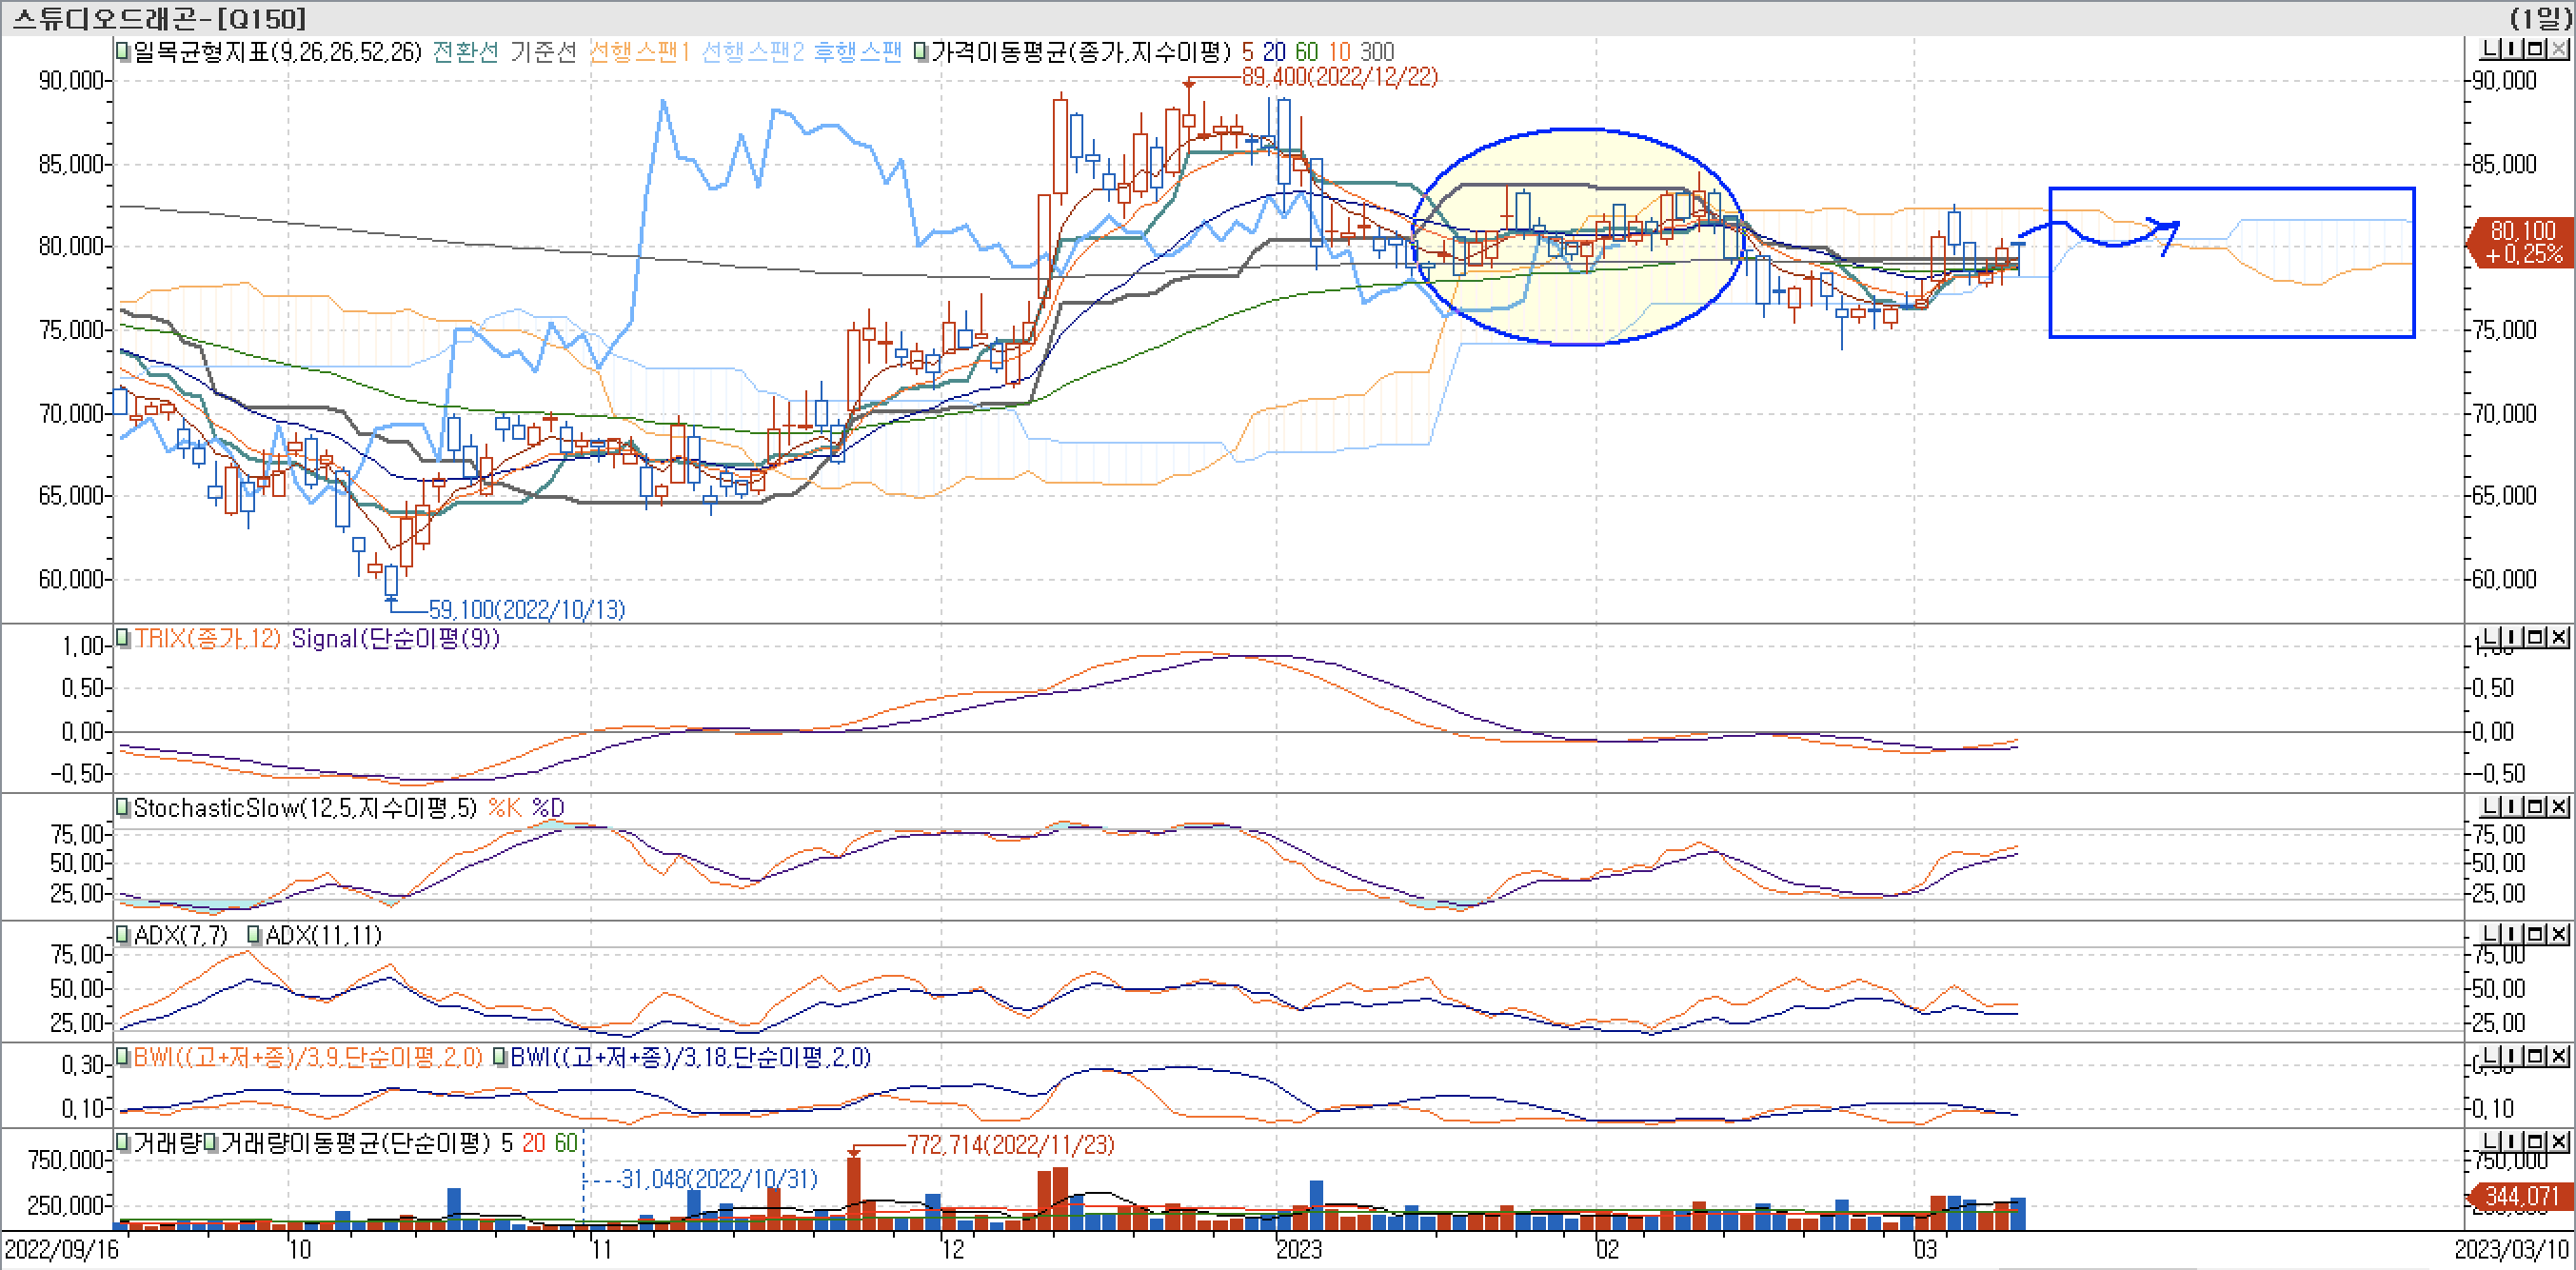The height and width of the screenshot is (1270, 2576).
Task: Close the TRIX indicator pane
Action: [x=2559, y=637]
